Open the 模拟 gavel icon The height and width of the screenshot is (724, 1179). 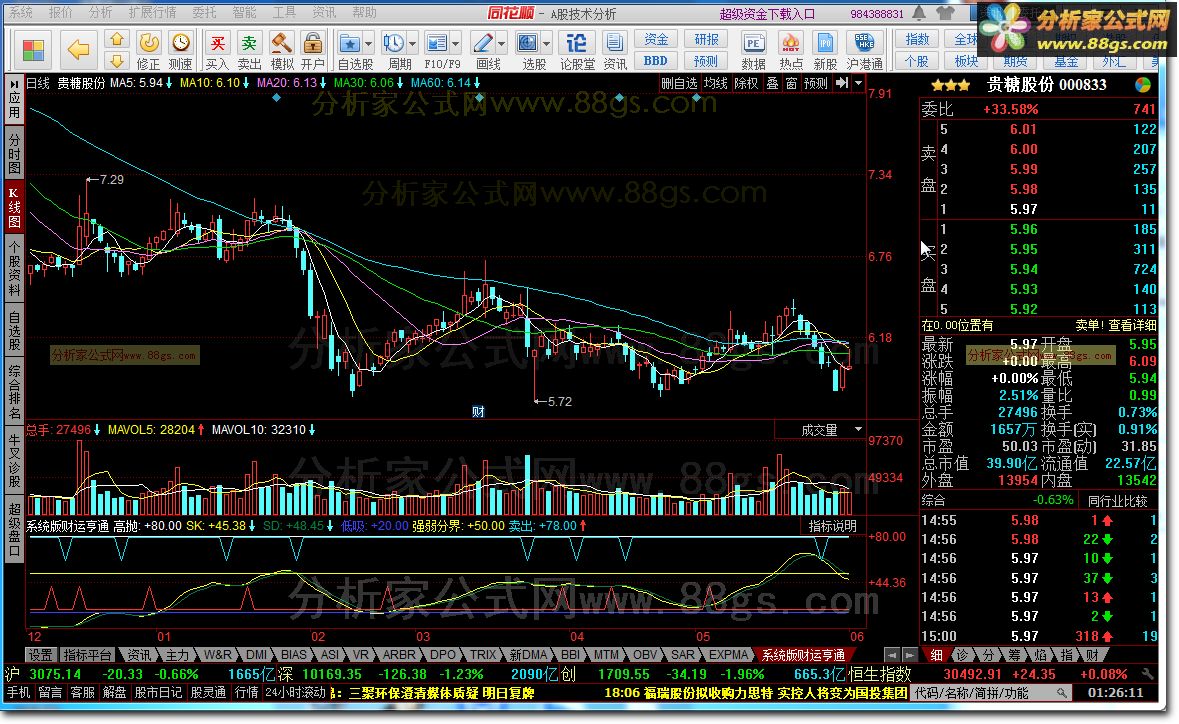coord(282,50)
